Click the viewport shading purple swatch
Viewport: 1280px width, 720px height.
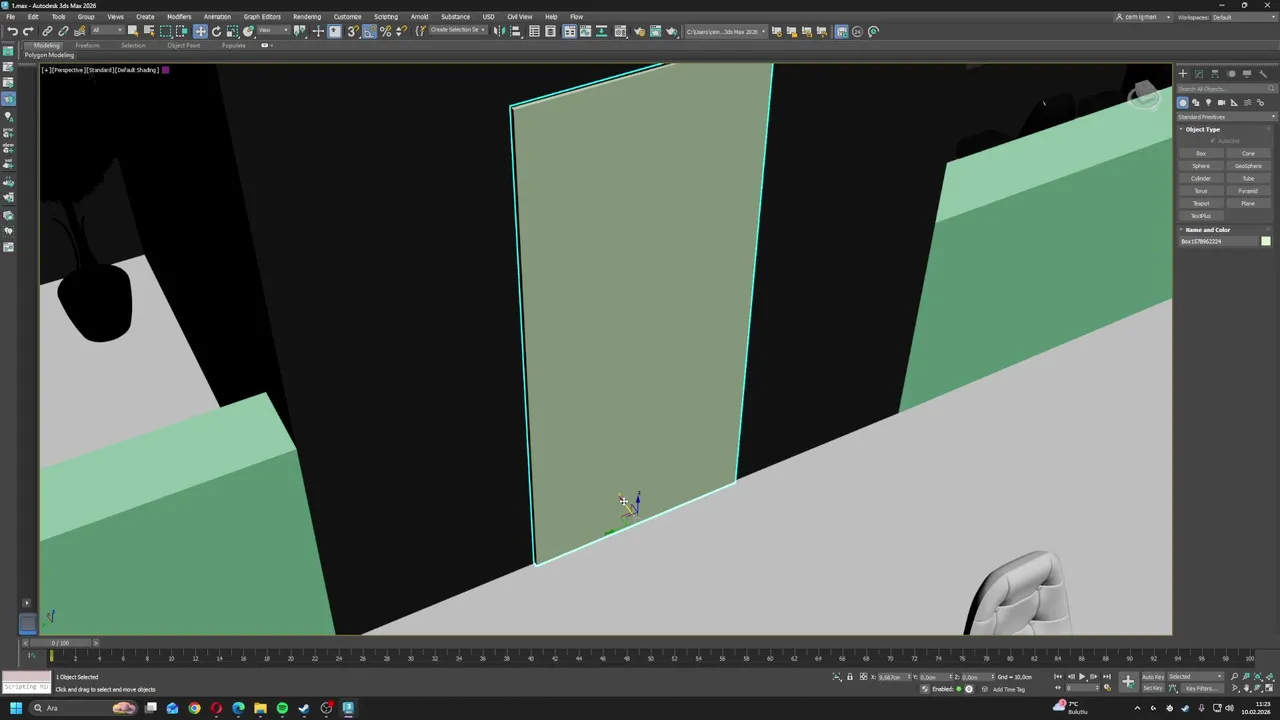coord(165,70)
